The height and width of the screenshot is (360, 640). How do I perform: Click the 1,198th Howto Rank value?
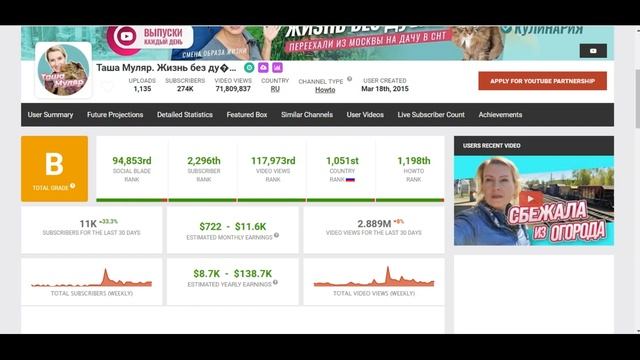click(x=414, y=161)
